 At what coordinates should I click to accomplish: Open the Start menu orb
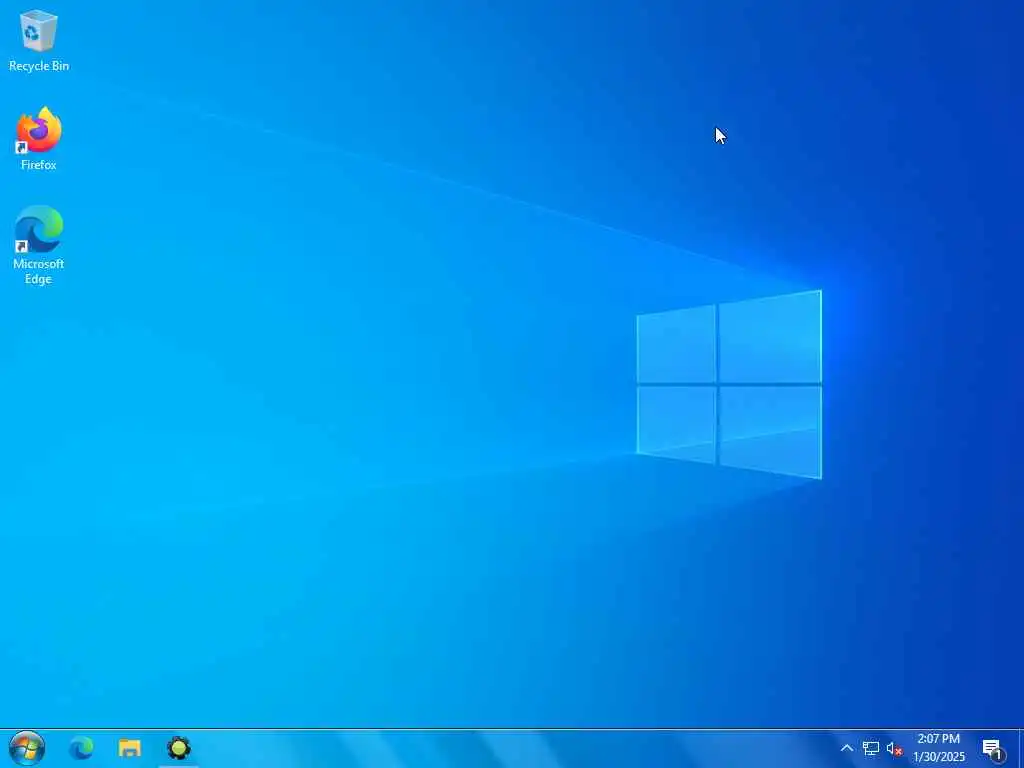27,748
